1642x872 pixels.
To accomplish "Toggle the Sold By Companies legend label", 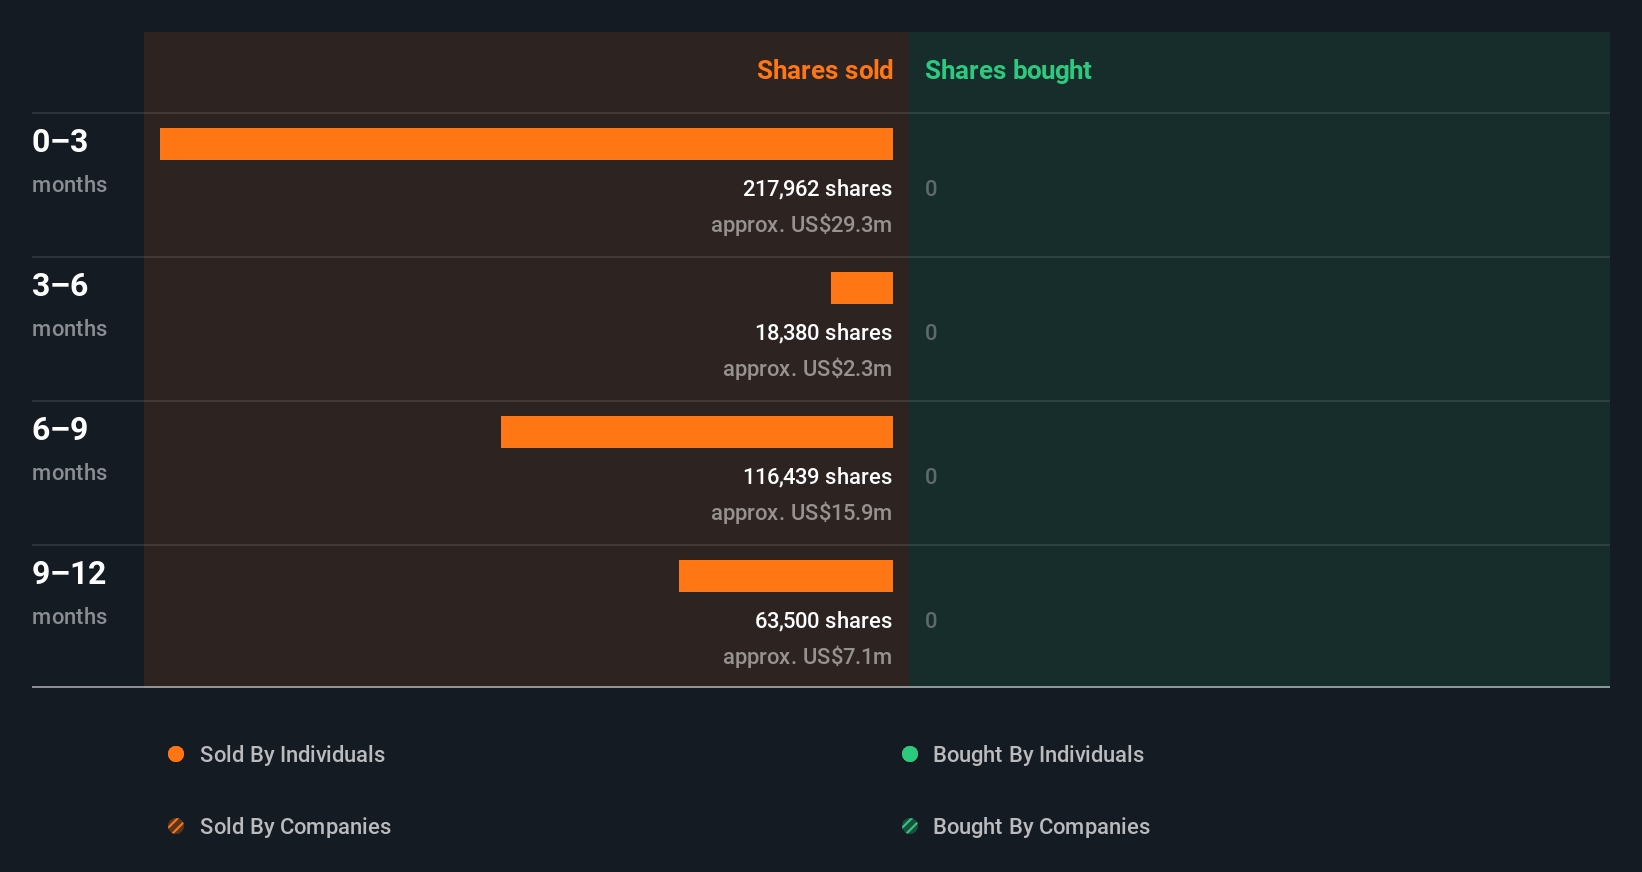I will pyautogui.click(x=295, y=826).
